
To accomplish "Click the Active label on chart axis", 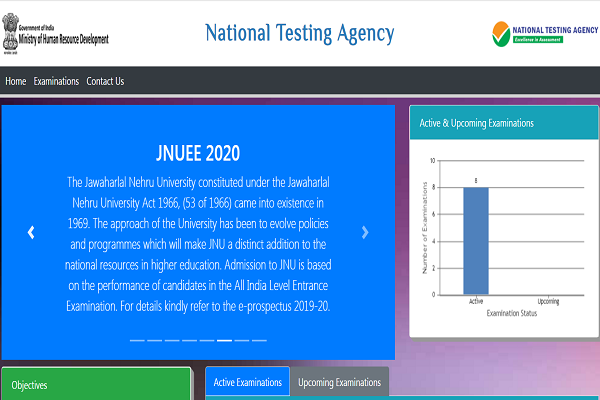I will coord(476,301).
